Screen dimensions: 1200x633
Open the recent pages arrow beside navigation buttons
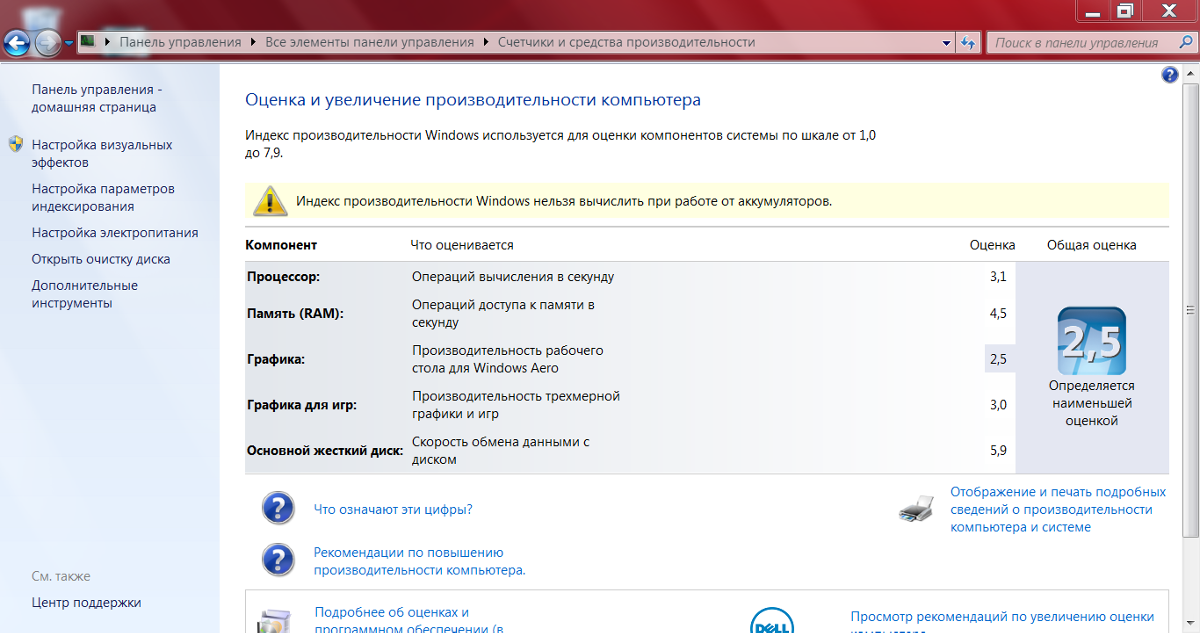tap(69, 43)
